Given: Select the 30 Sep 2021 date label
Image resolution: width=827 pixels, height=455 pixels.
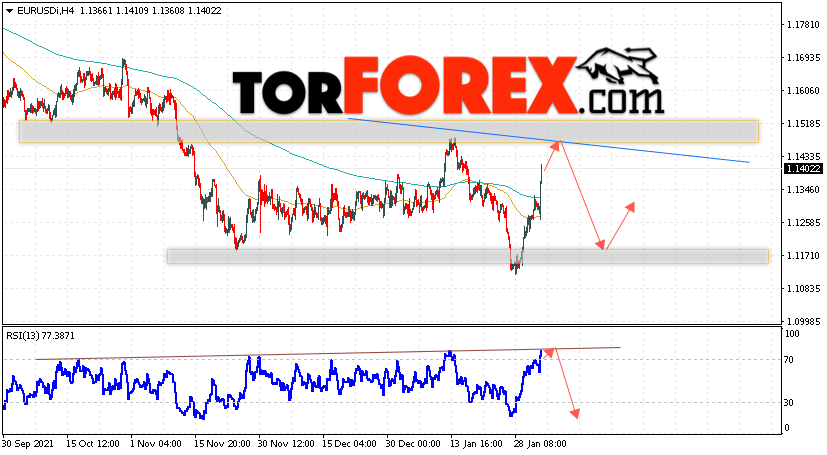Looking at the screenshot, I should [x=28, y=444].
